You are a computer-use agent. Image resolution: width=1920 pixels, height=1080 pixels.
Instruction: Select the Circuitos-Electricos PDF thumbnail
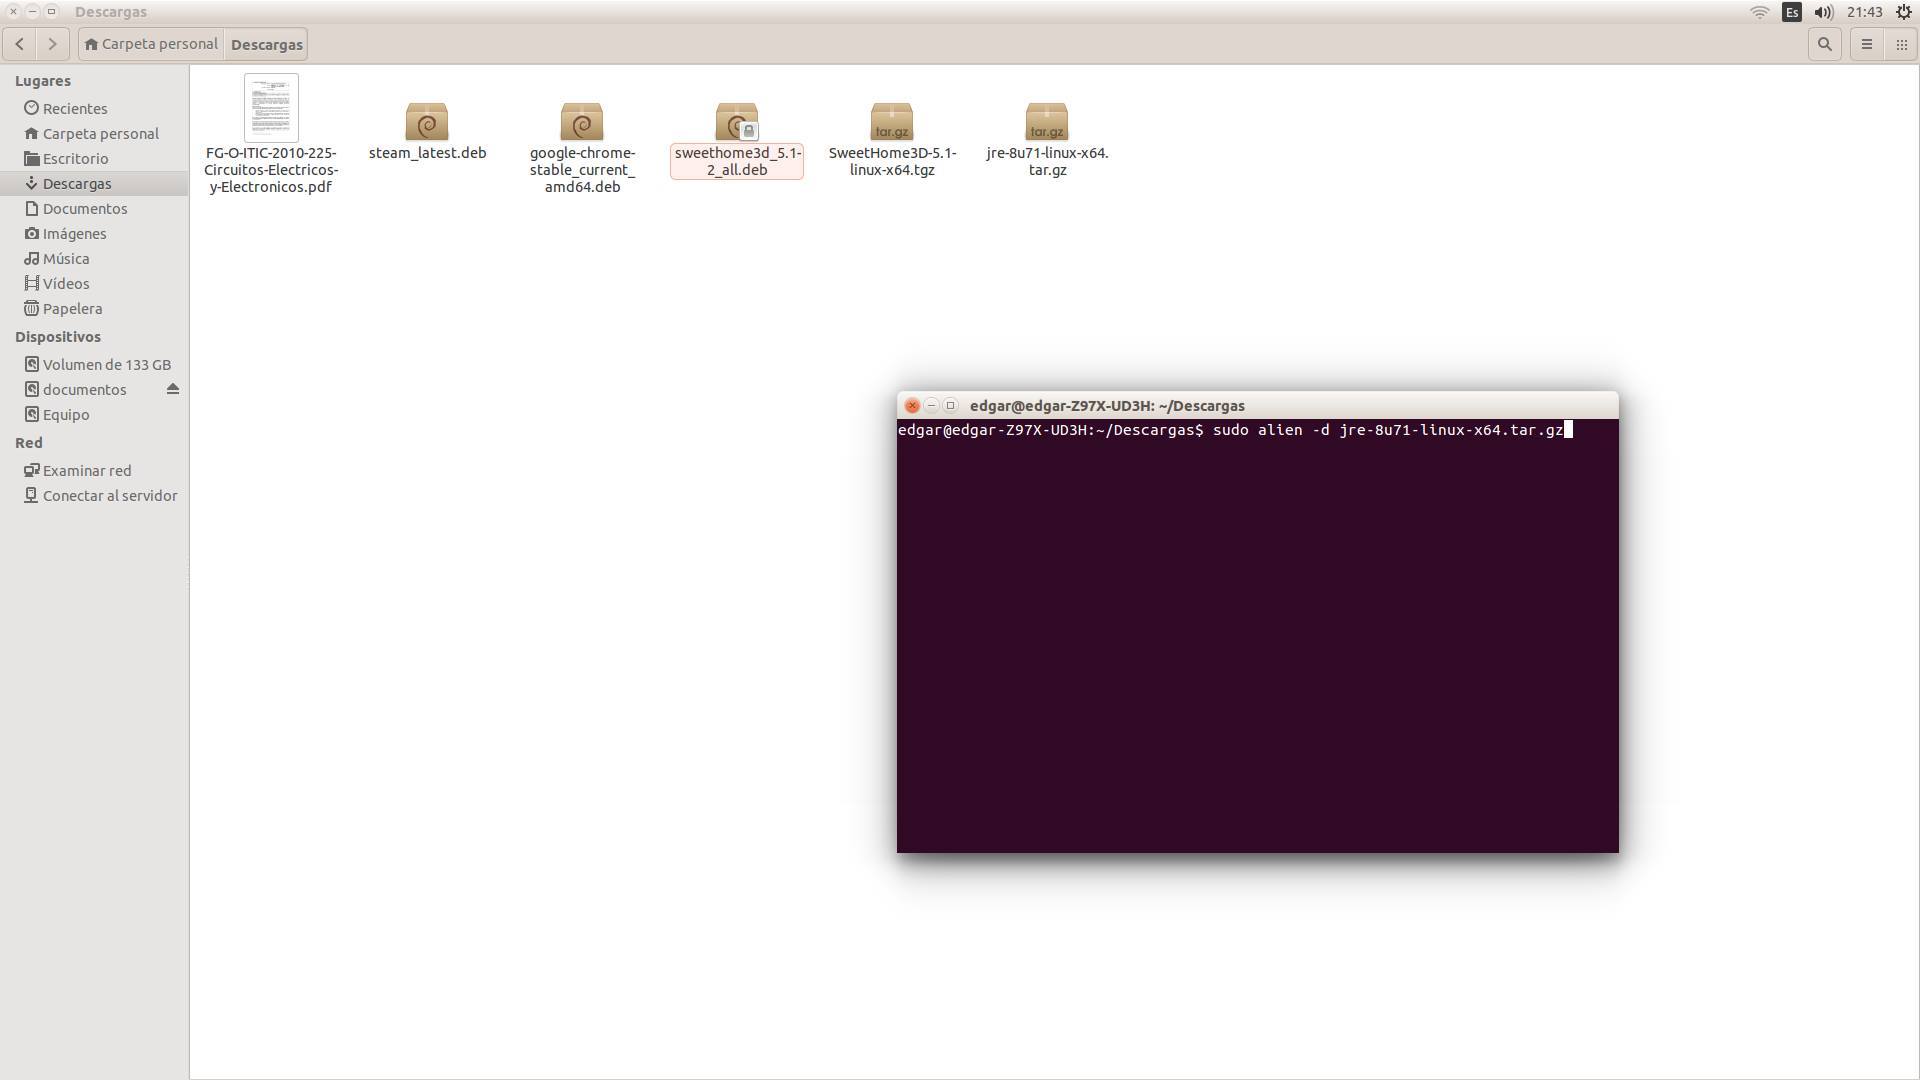tap(271, 108)
